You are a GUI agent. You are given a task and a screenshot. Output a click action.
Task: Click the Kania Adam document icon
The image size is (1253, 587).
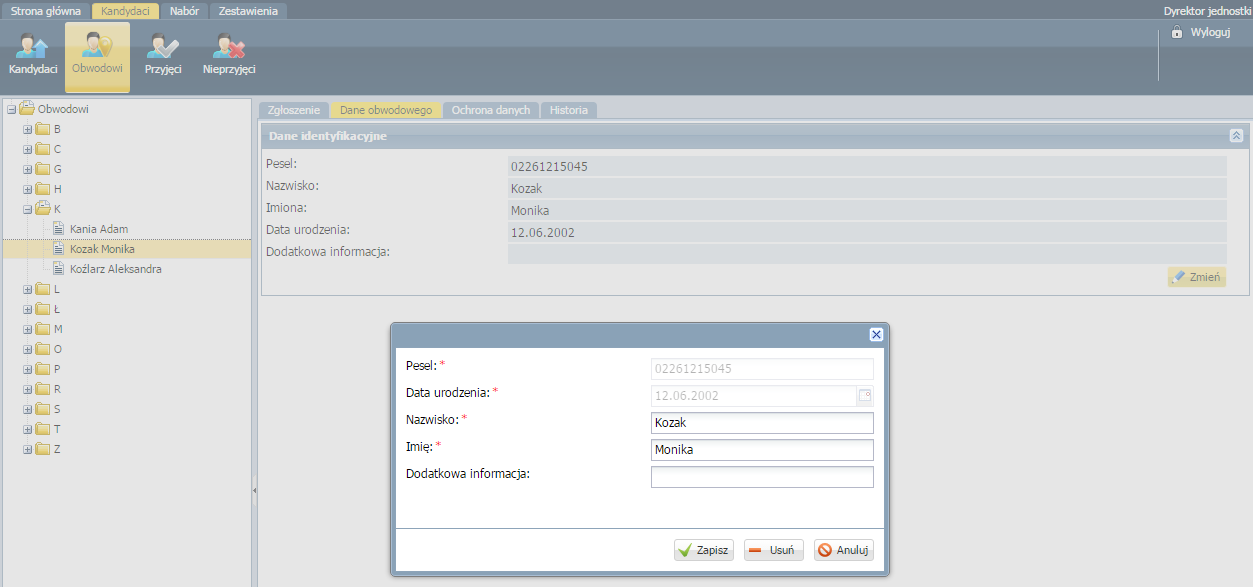coord(59,229)
